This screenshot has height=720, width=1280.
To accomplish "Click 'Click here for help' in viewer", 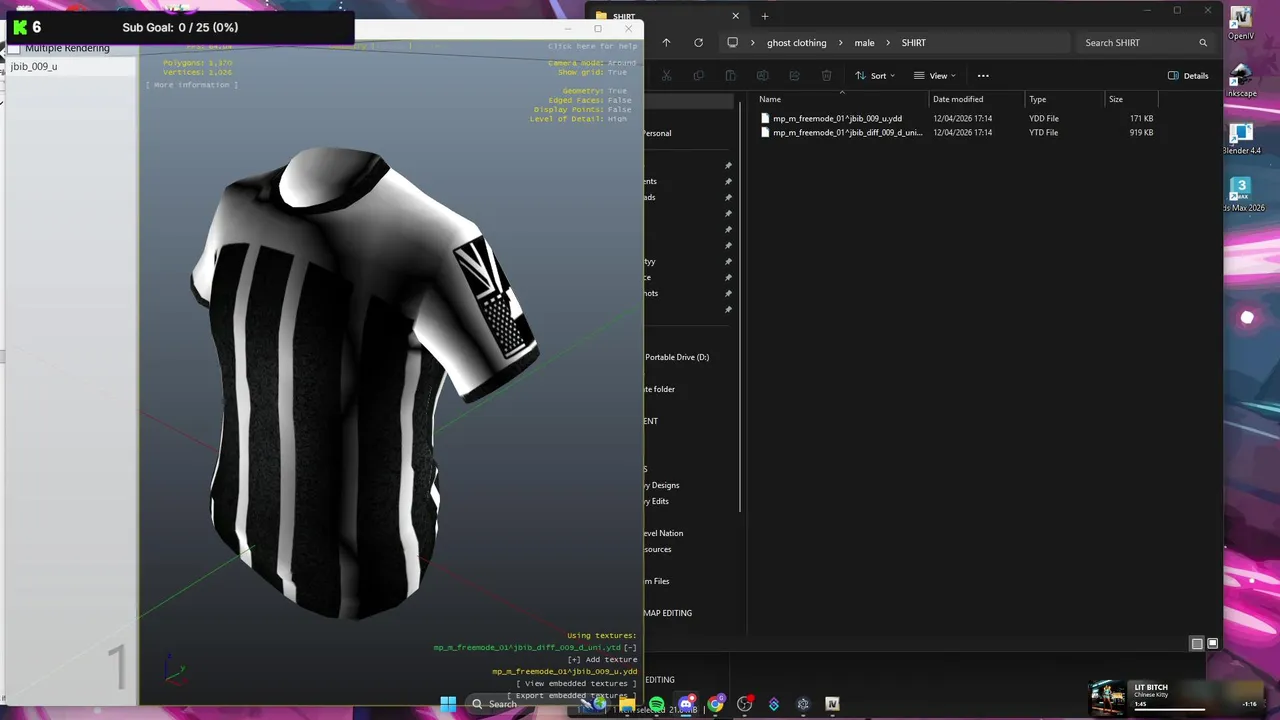I will point(592,46).
